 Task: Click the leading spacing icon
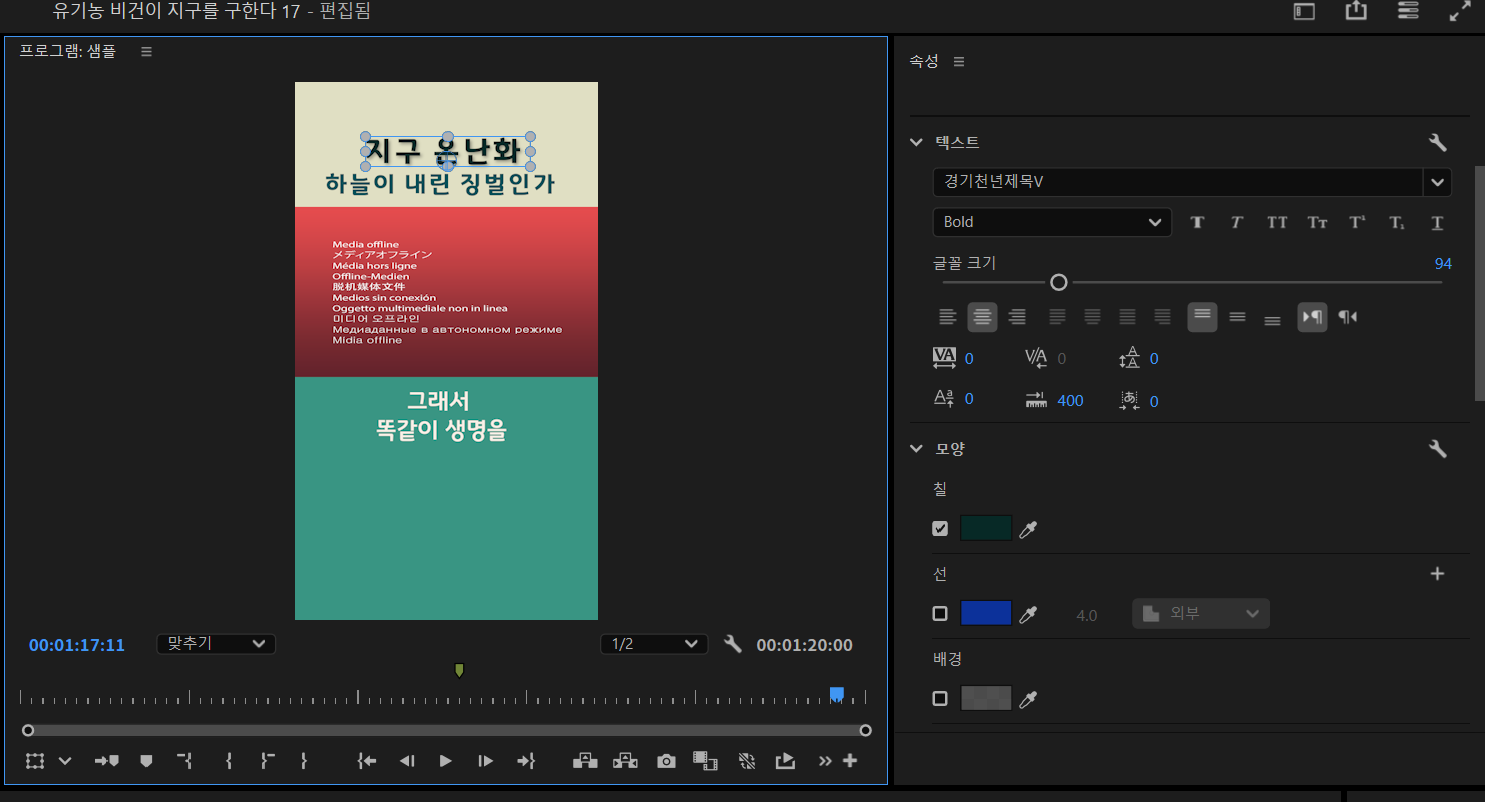tap(1129, 358)
